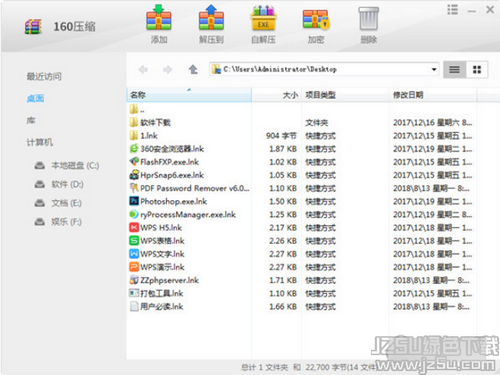Sort by the 修改日期 column header
Screen dimensions: 500x375
[x=433, y=95]
